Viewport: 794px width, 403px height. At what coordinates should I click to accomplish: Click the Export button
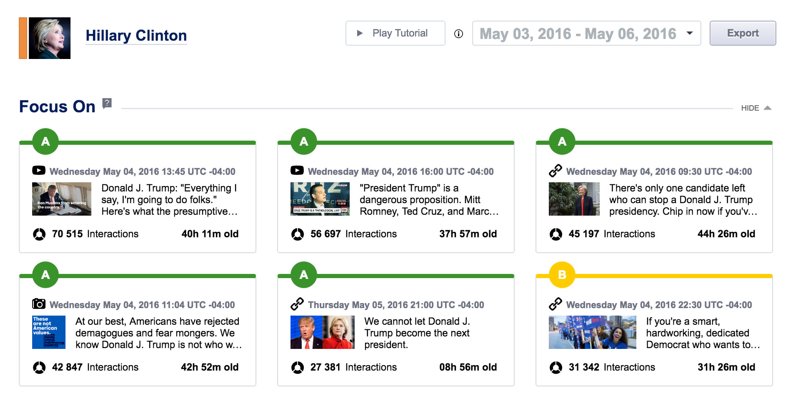pos(743,33)
